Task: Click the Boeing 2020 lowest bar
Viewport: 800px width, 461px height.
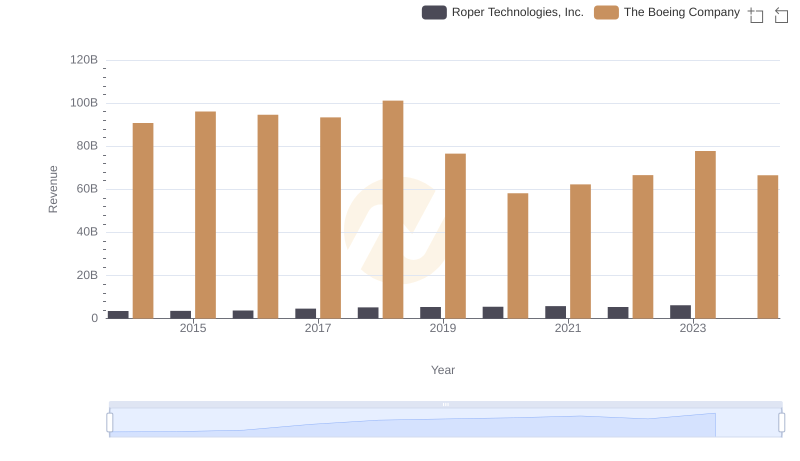Action: point(518,255)
